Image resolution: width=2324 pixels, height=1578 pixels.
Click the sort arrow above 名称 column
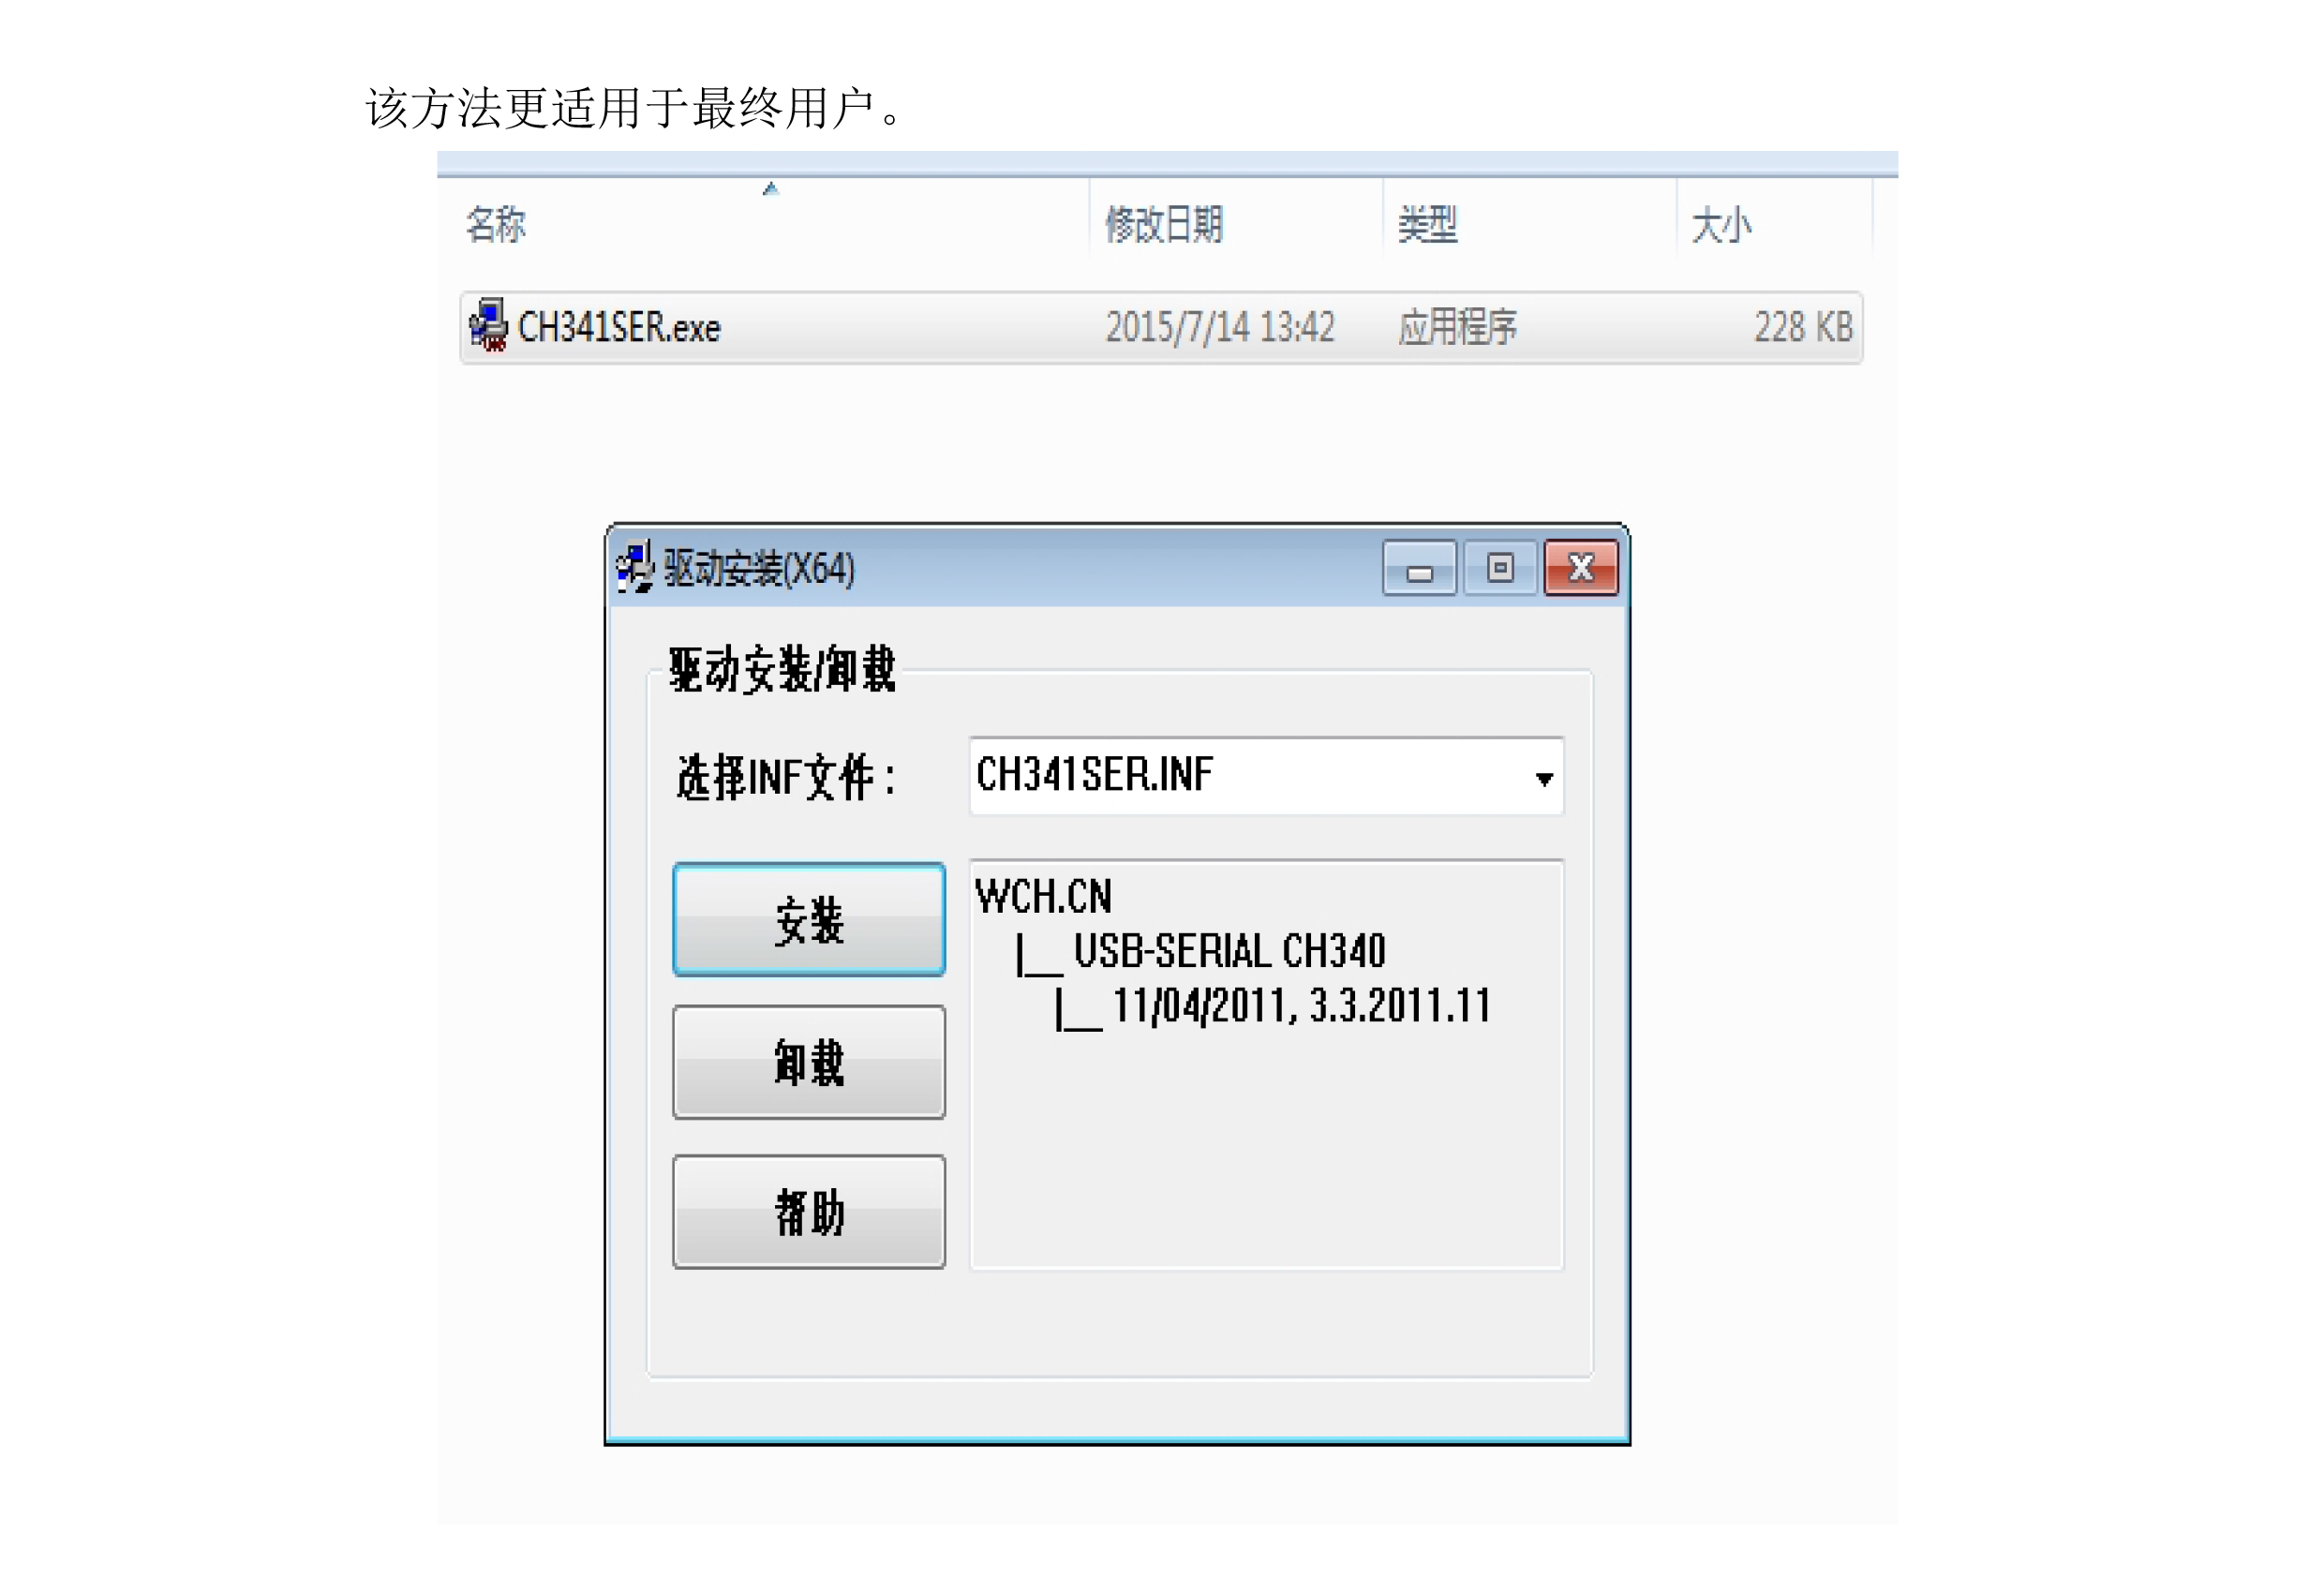point(770,189)
